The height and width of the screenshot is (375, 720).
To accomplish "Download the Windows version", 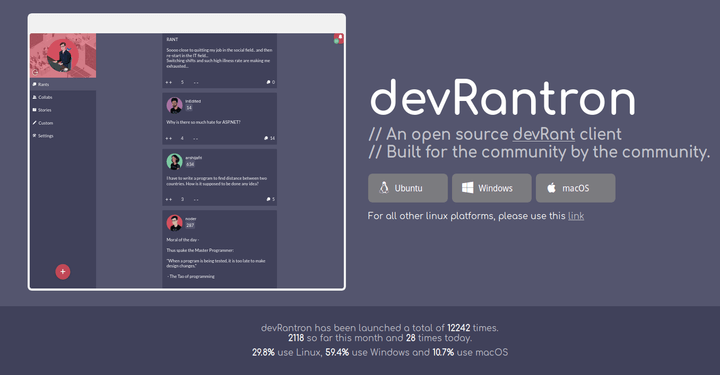I will pyautogui.click(x=492, y=188).
